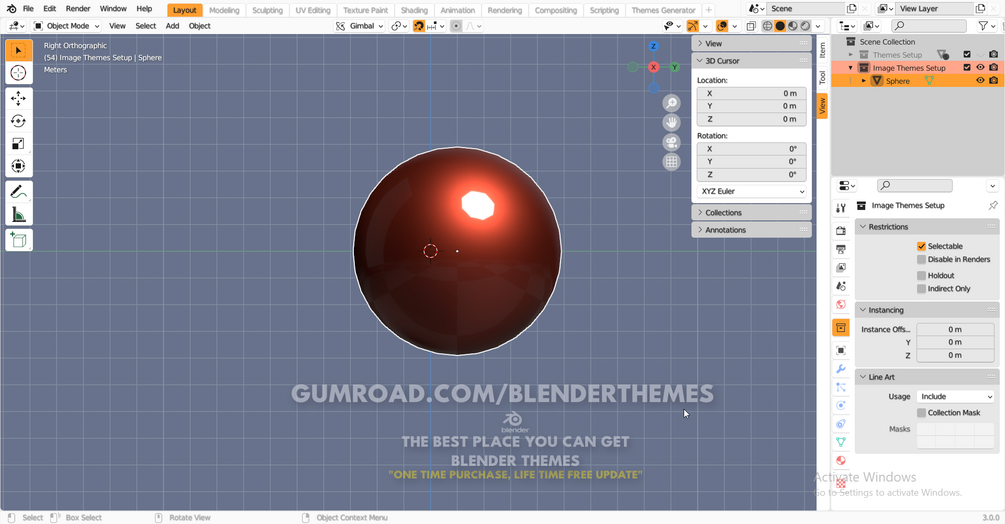Open the Object Mode dropdown

click(x=67, y=26)
